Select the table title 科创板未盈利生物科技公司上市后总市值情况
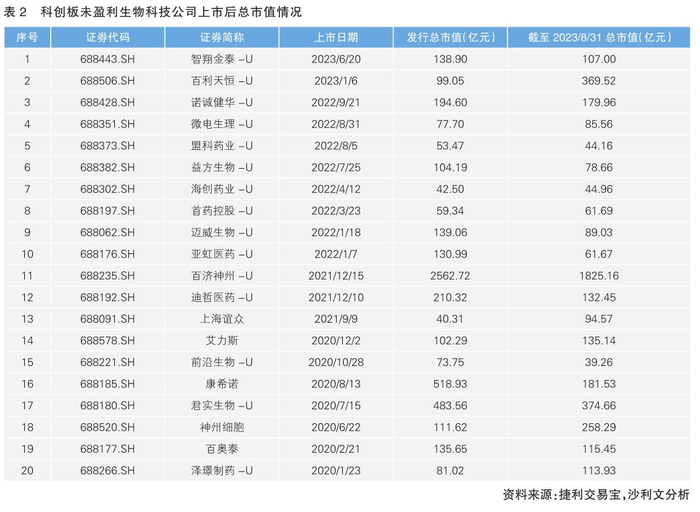This screenshot has width=700, height=512. [x=171, y=12]
